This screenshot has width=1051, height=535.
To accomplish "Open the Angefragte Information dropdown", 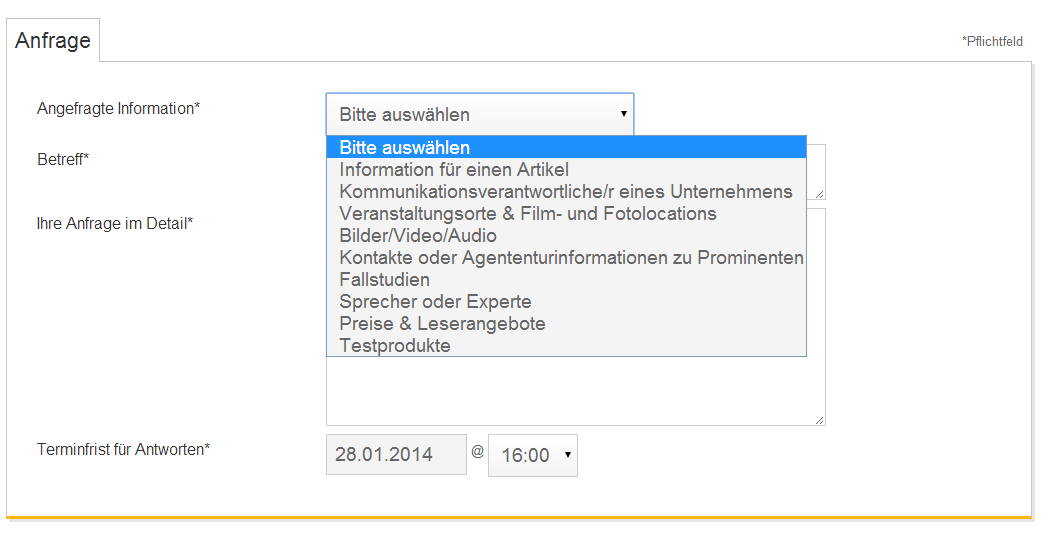I will 480,114.
